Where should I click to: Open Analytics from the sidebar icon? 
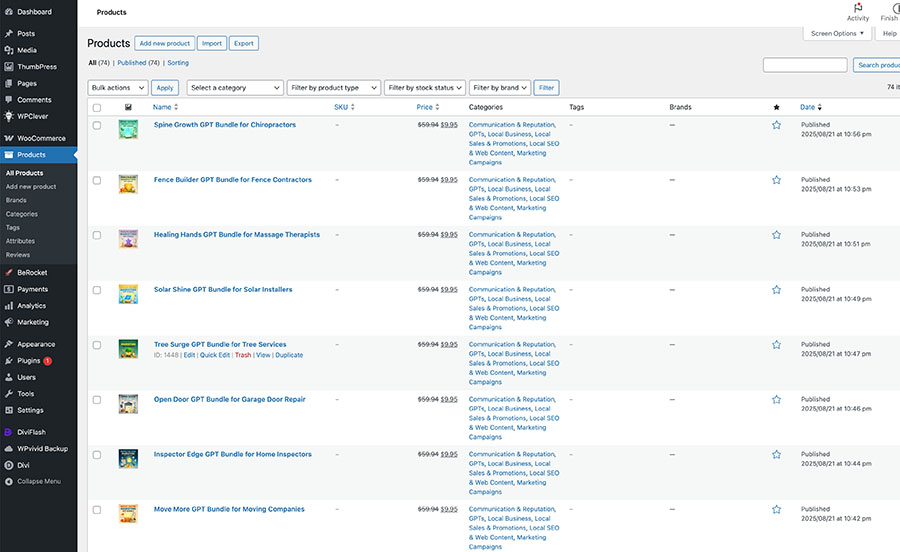coord(9,306)
